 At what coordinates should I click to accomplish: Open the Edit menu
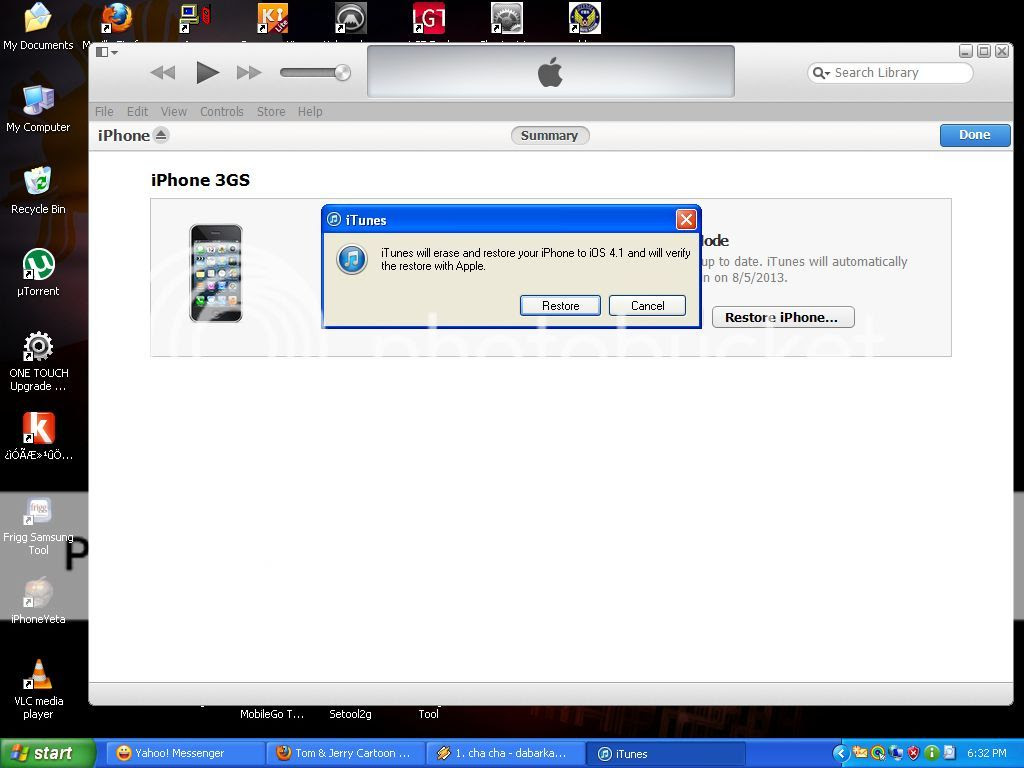137,112
